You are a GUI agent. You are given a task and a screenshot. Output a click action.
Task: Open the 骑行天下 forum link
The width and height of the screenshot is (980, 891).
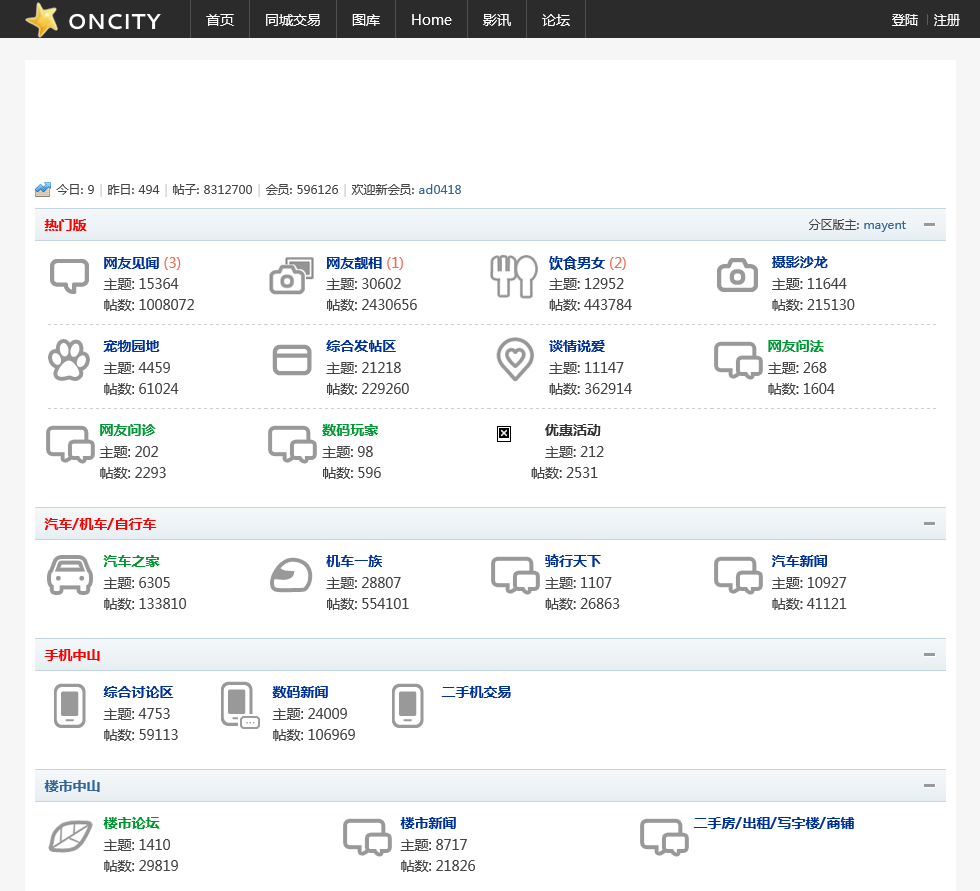click(572, 561)
